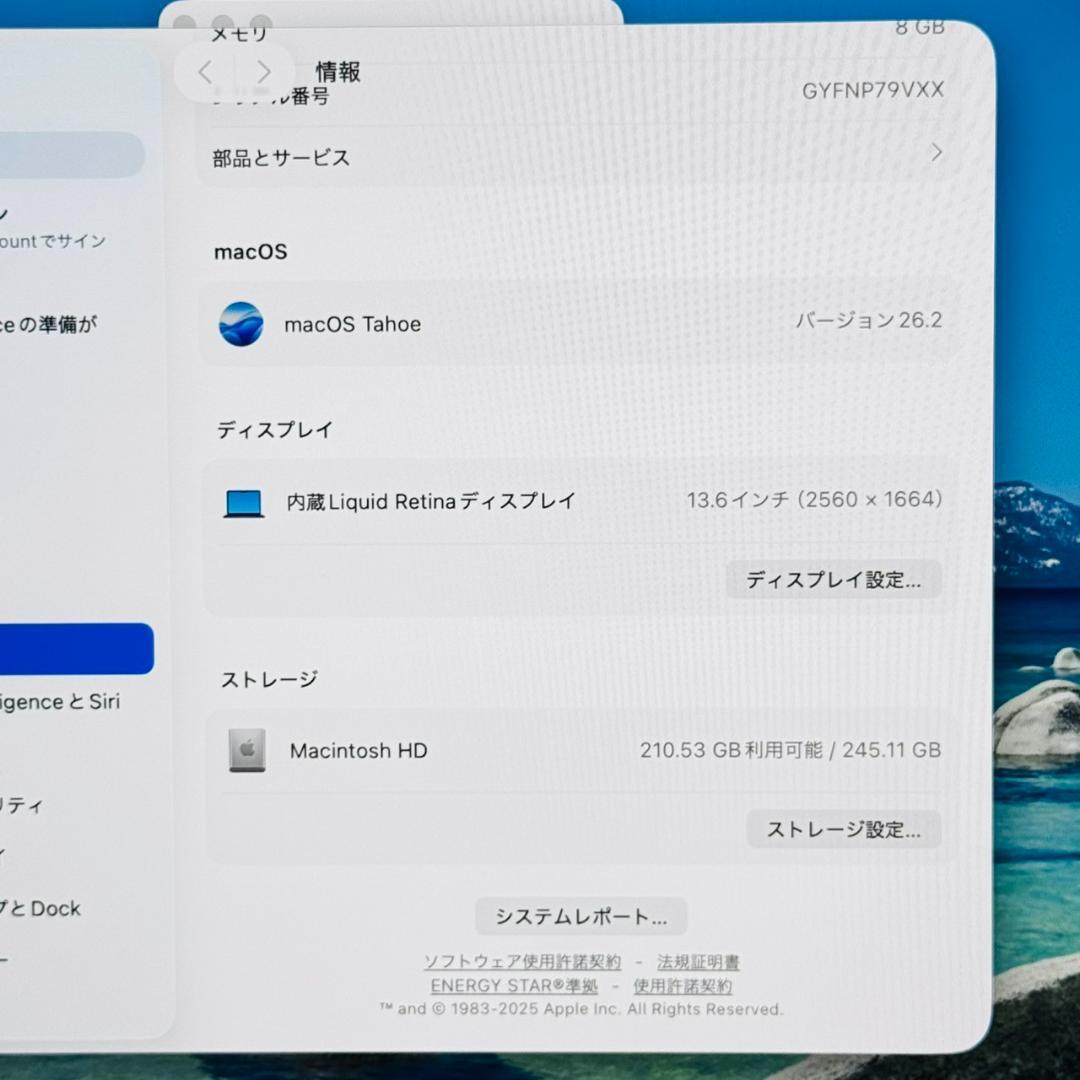
Task: Click the Macintosh HD drive icon
Action: [246, 751]
